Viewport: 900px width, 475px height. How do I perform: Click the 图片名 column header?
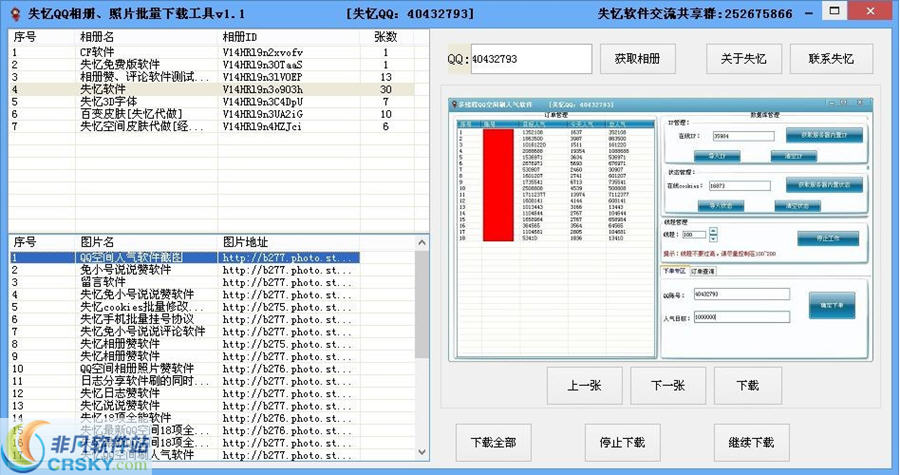[x=146, y=242]
